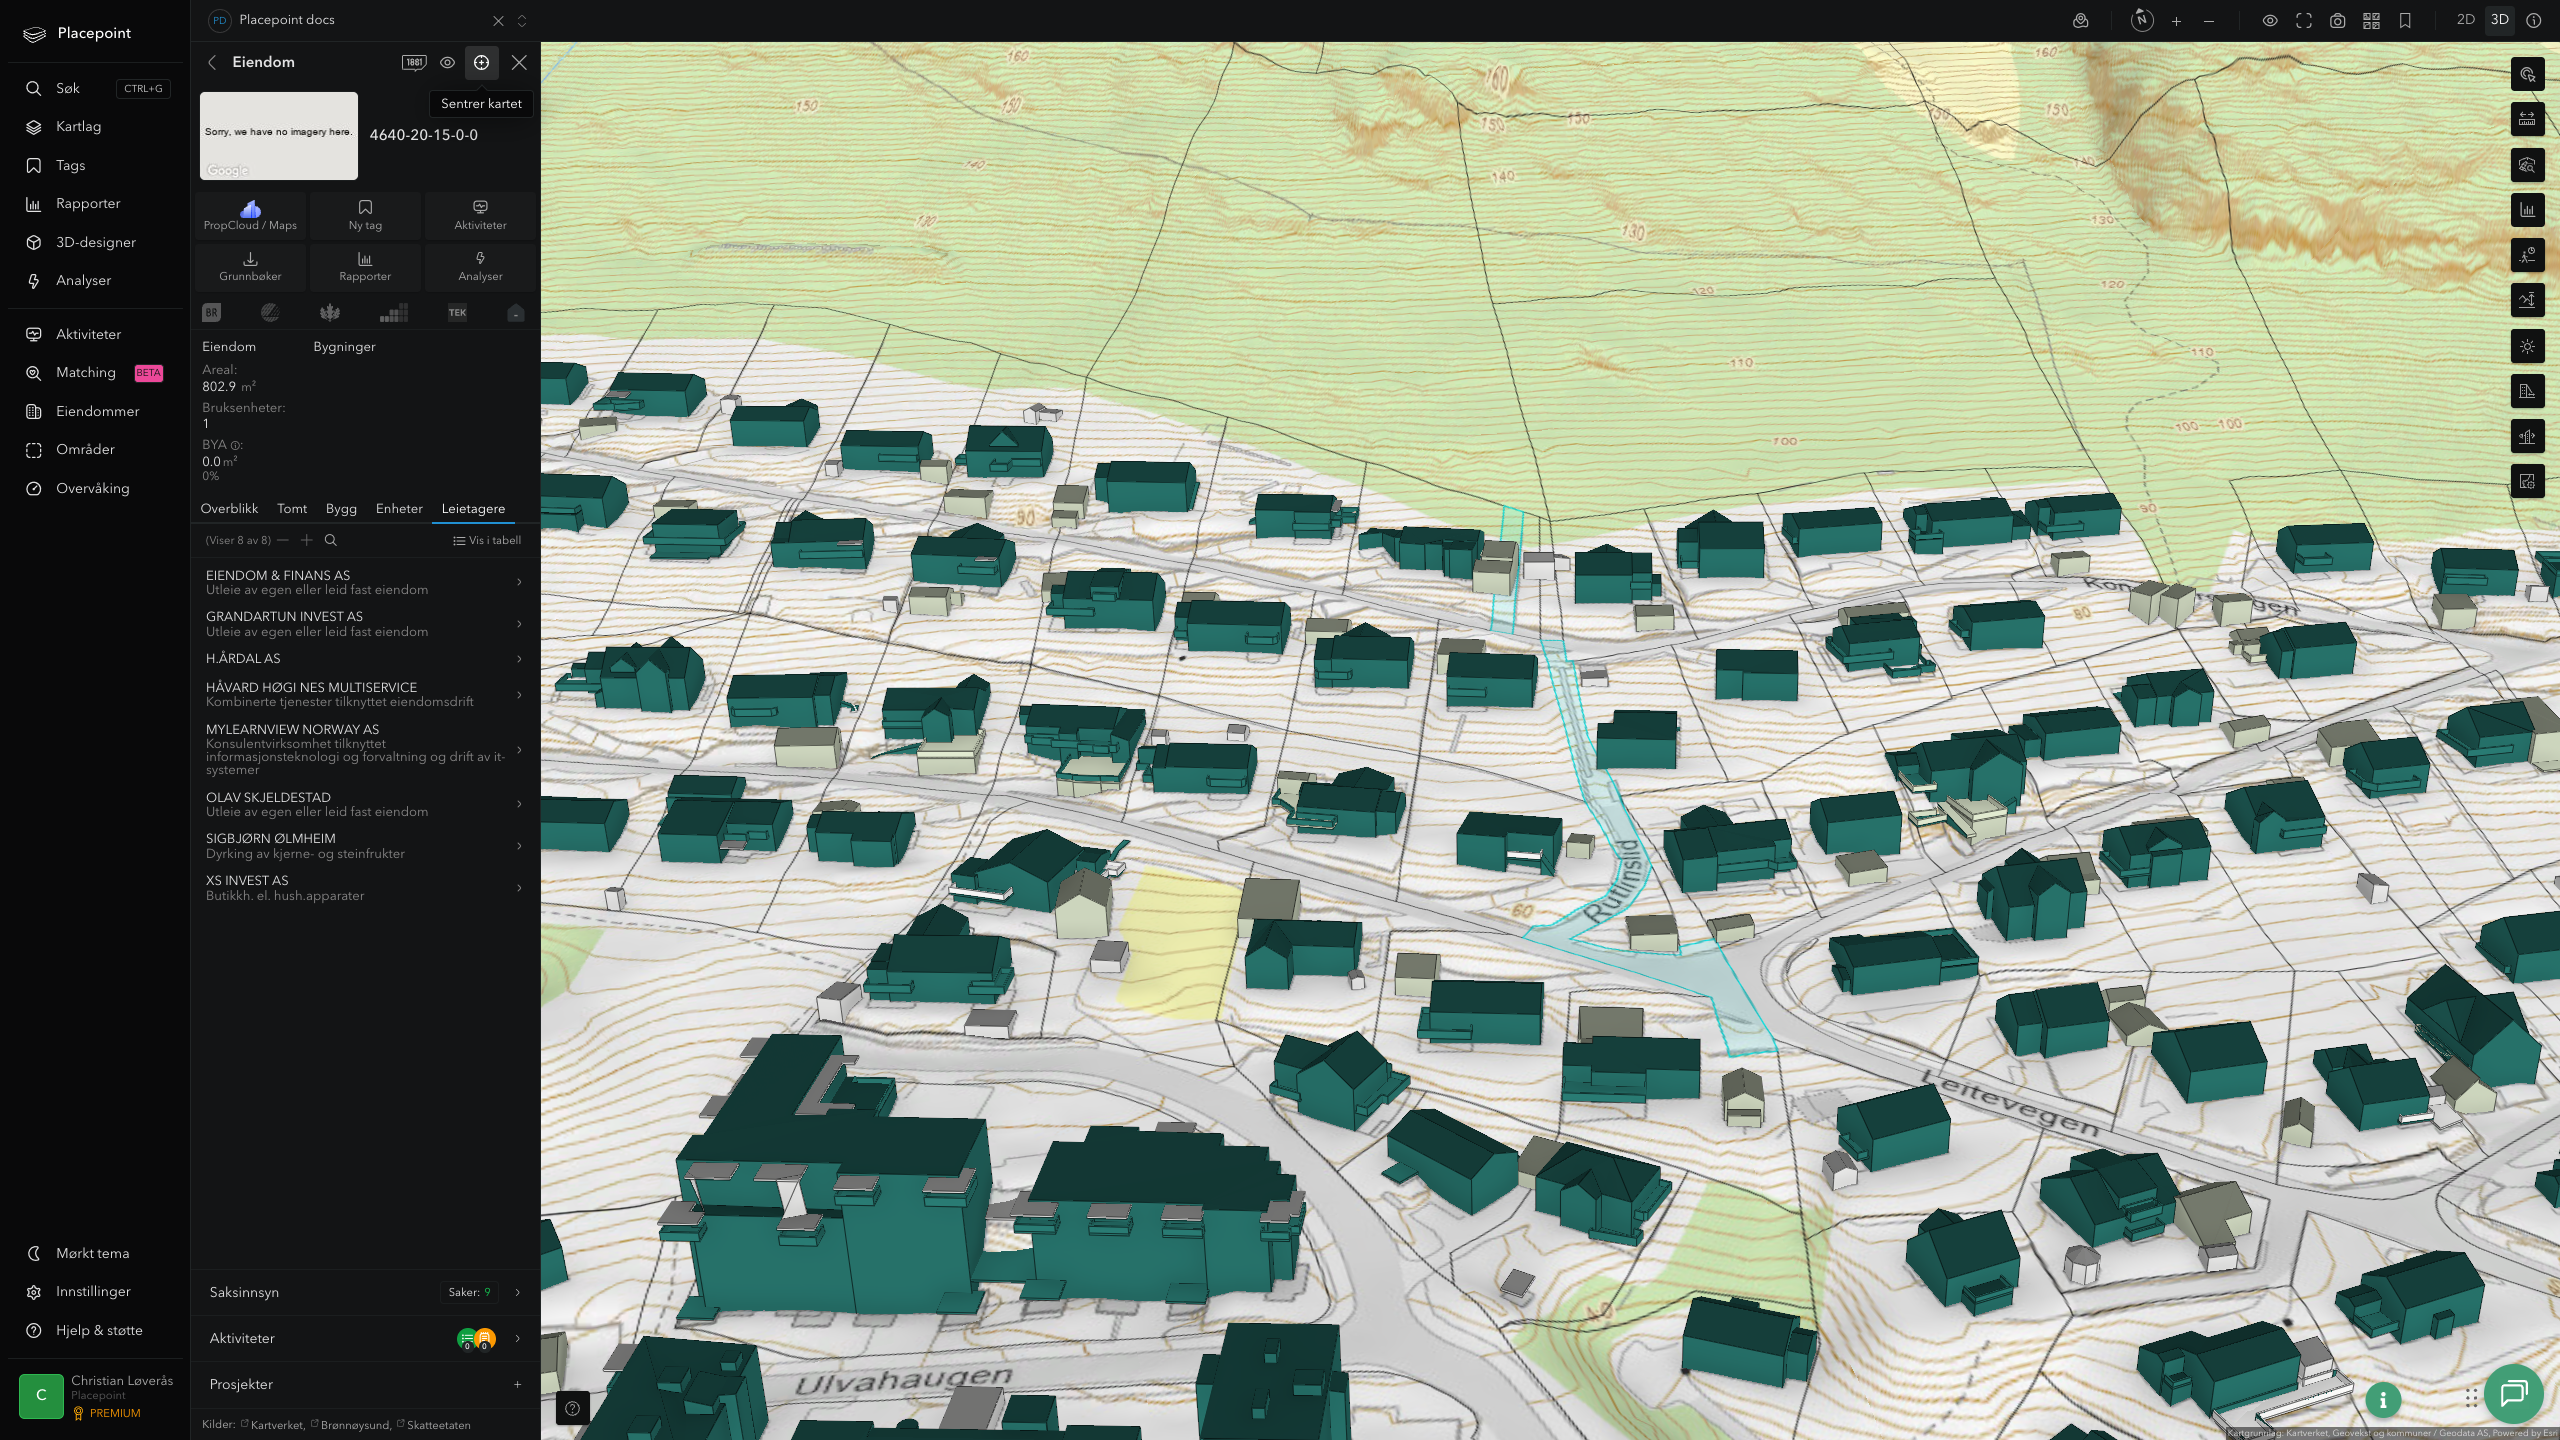The height and width of the screenshot is (1440, 2560).
Task: Take a map screenshot with the camera
Action: pyautogui.click(x=2338, y=20)
